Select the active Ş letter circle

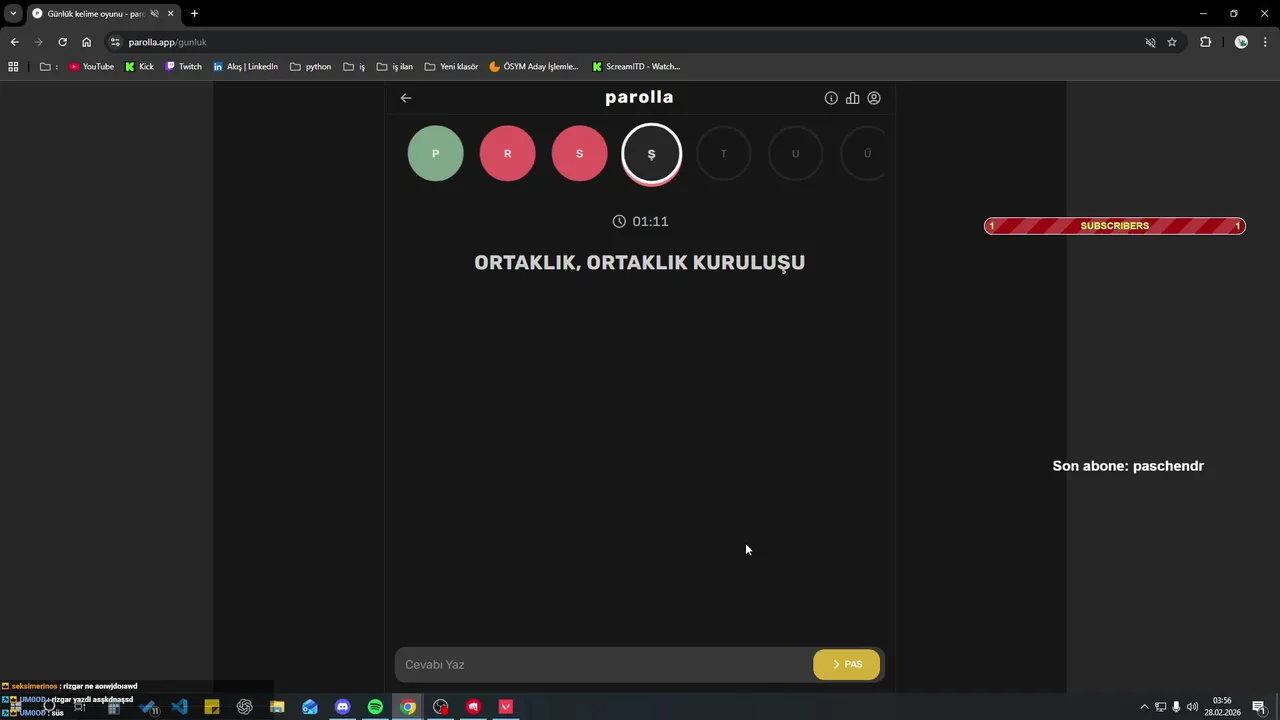point(652,154)
